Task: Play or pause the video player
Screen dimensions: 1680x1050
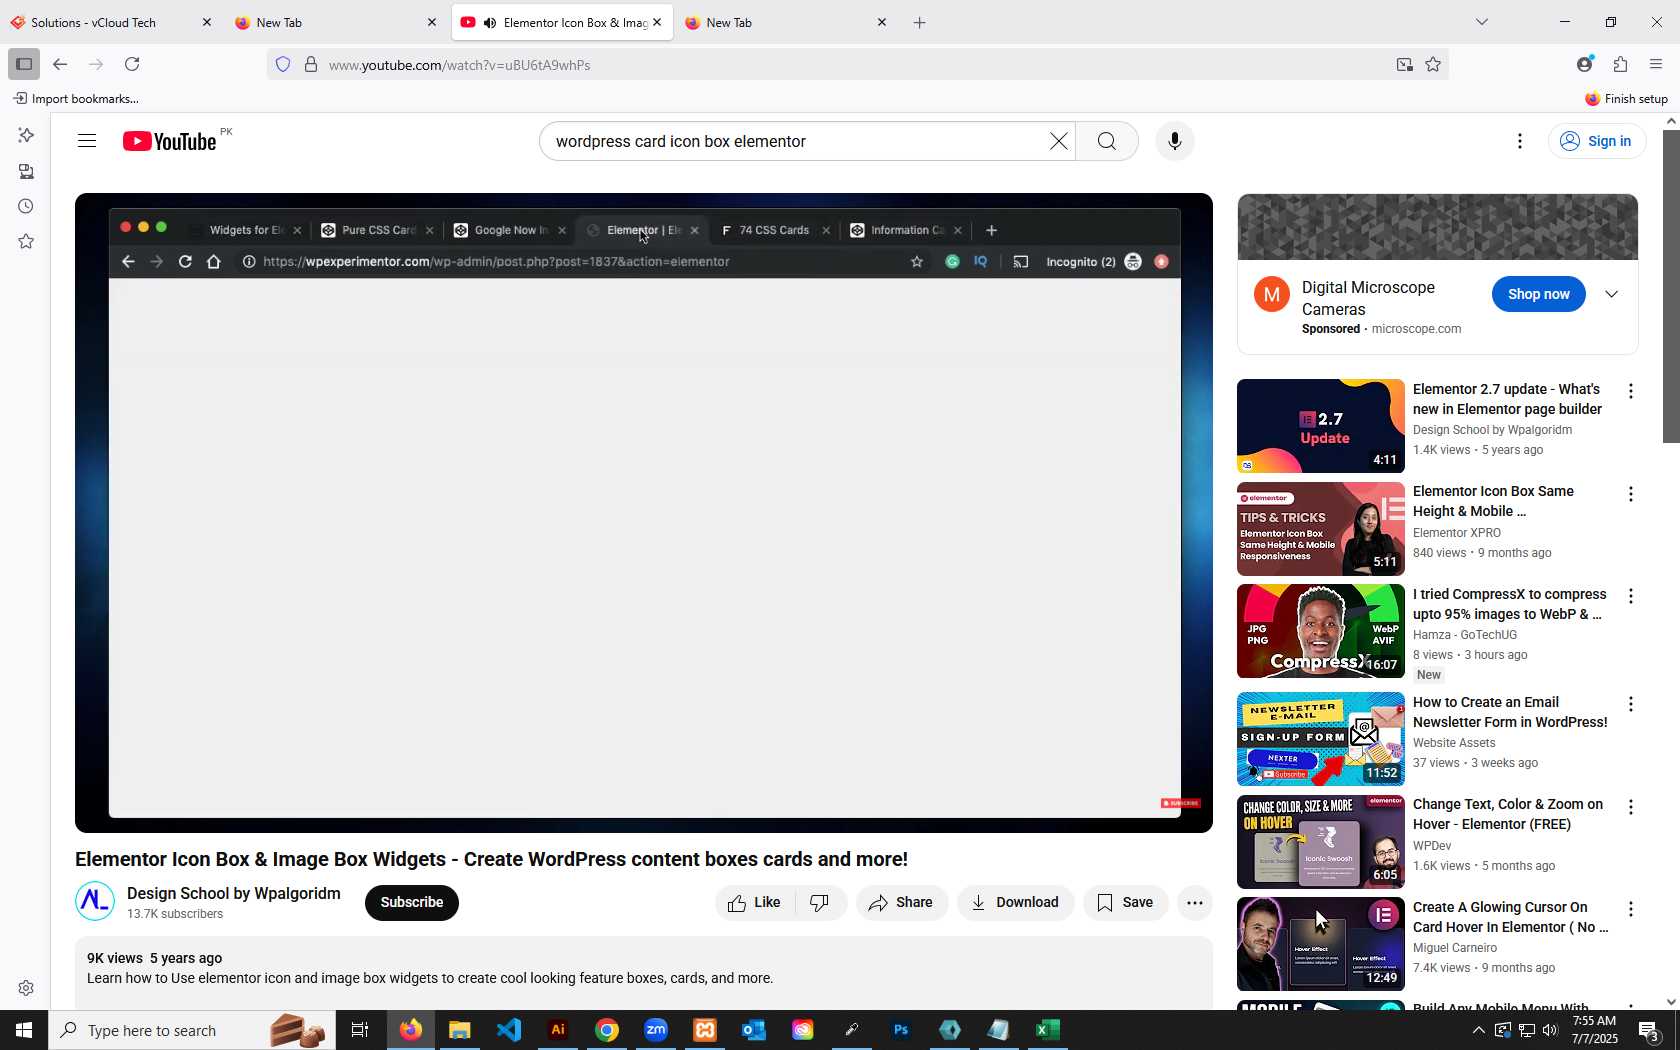Action: tap(644, 513)
